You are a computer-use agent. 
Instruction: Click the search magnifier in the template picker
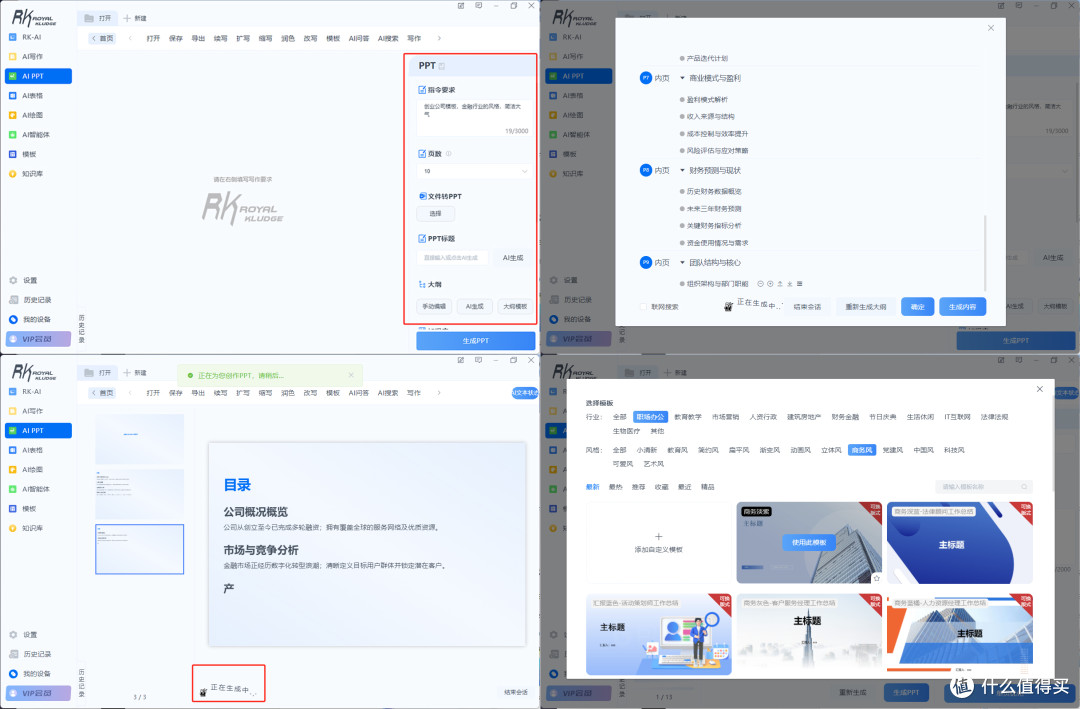(1024, 486)
